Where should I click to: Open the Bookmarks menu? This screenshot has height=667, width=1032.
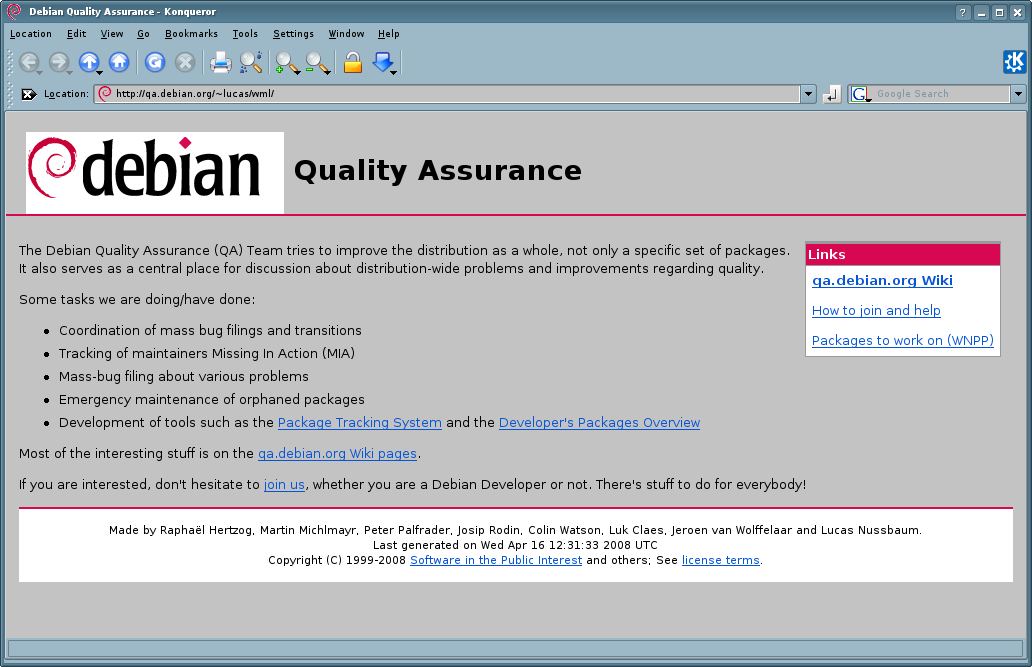(x=191, y=34)
